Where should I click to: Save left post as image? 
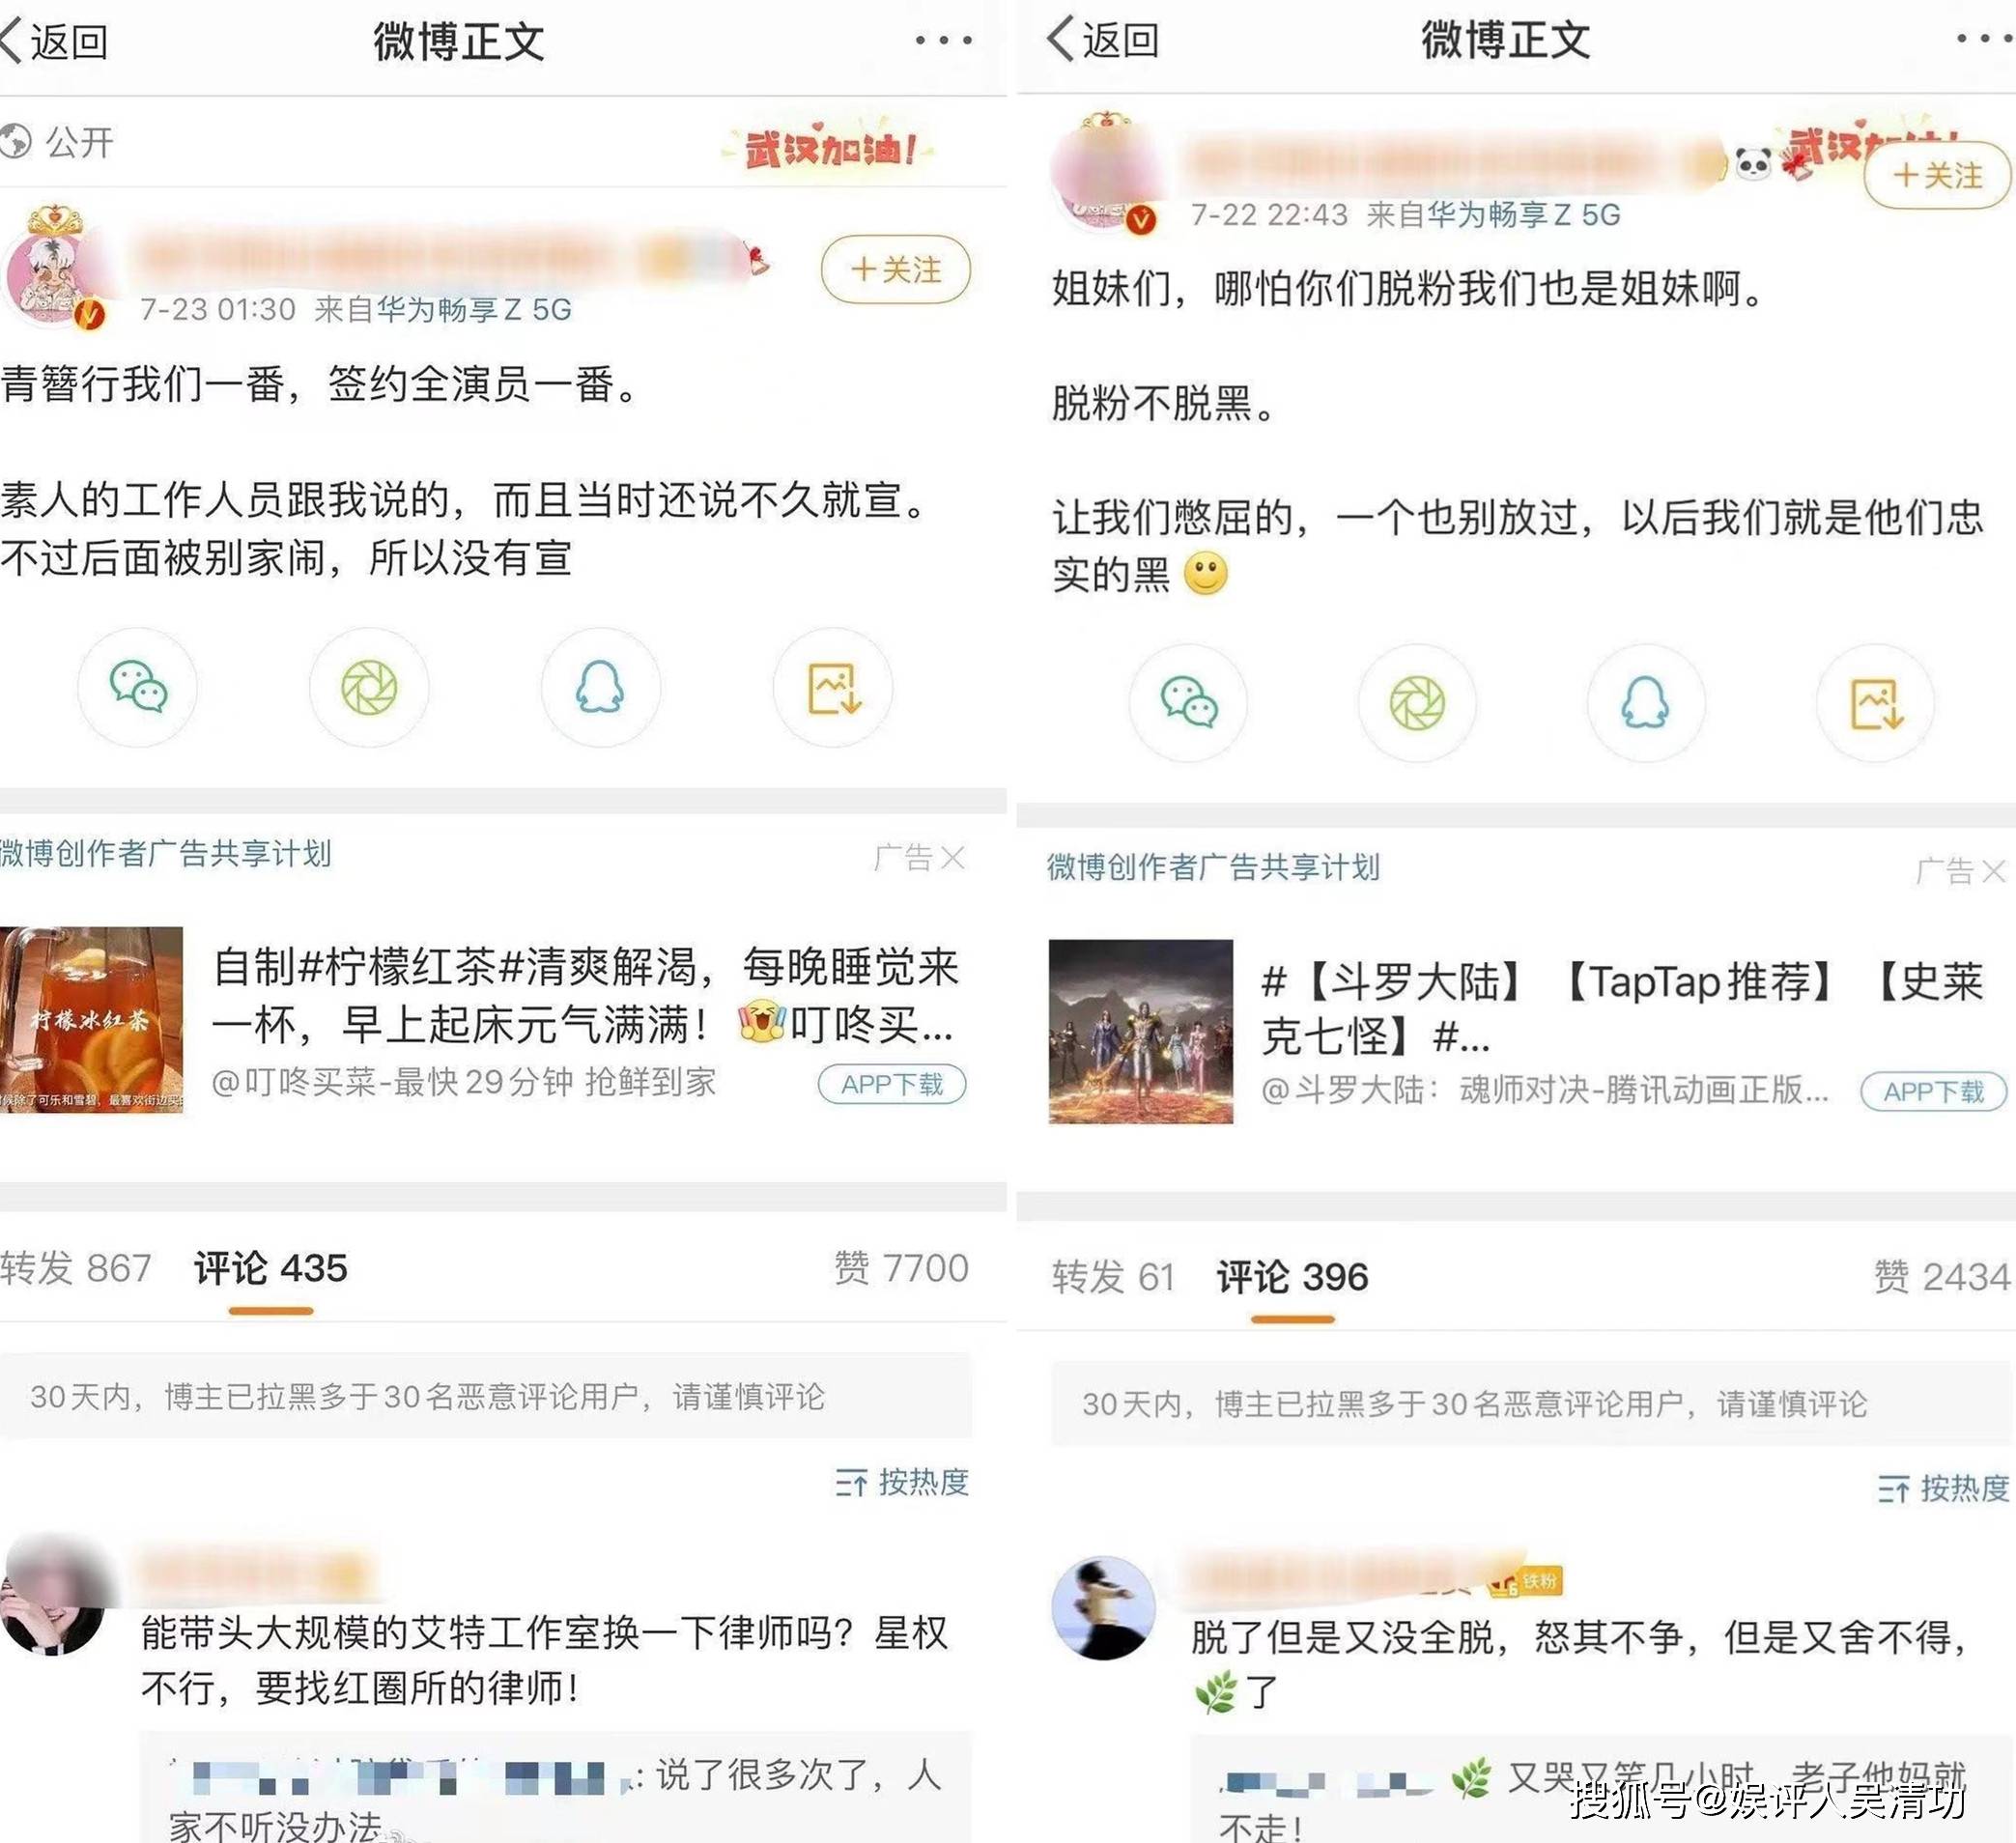pos(833,688)
